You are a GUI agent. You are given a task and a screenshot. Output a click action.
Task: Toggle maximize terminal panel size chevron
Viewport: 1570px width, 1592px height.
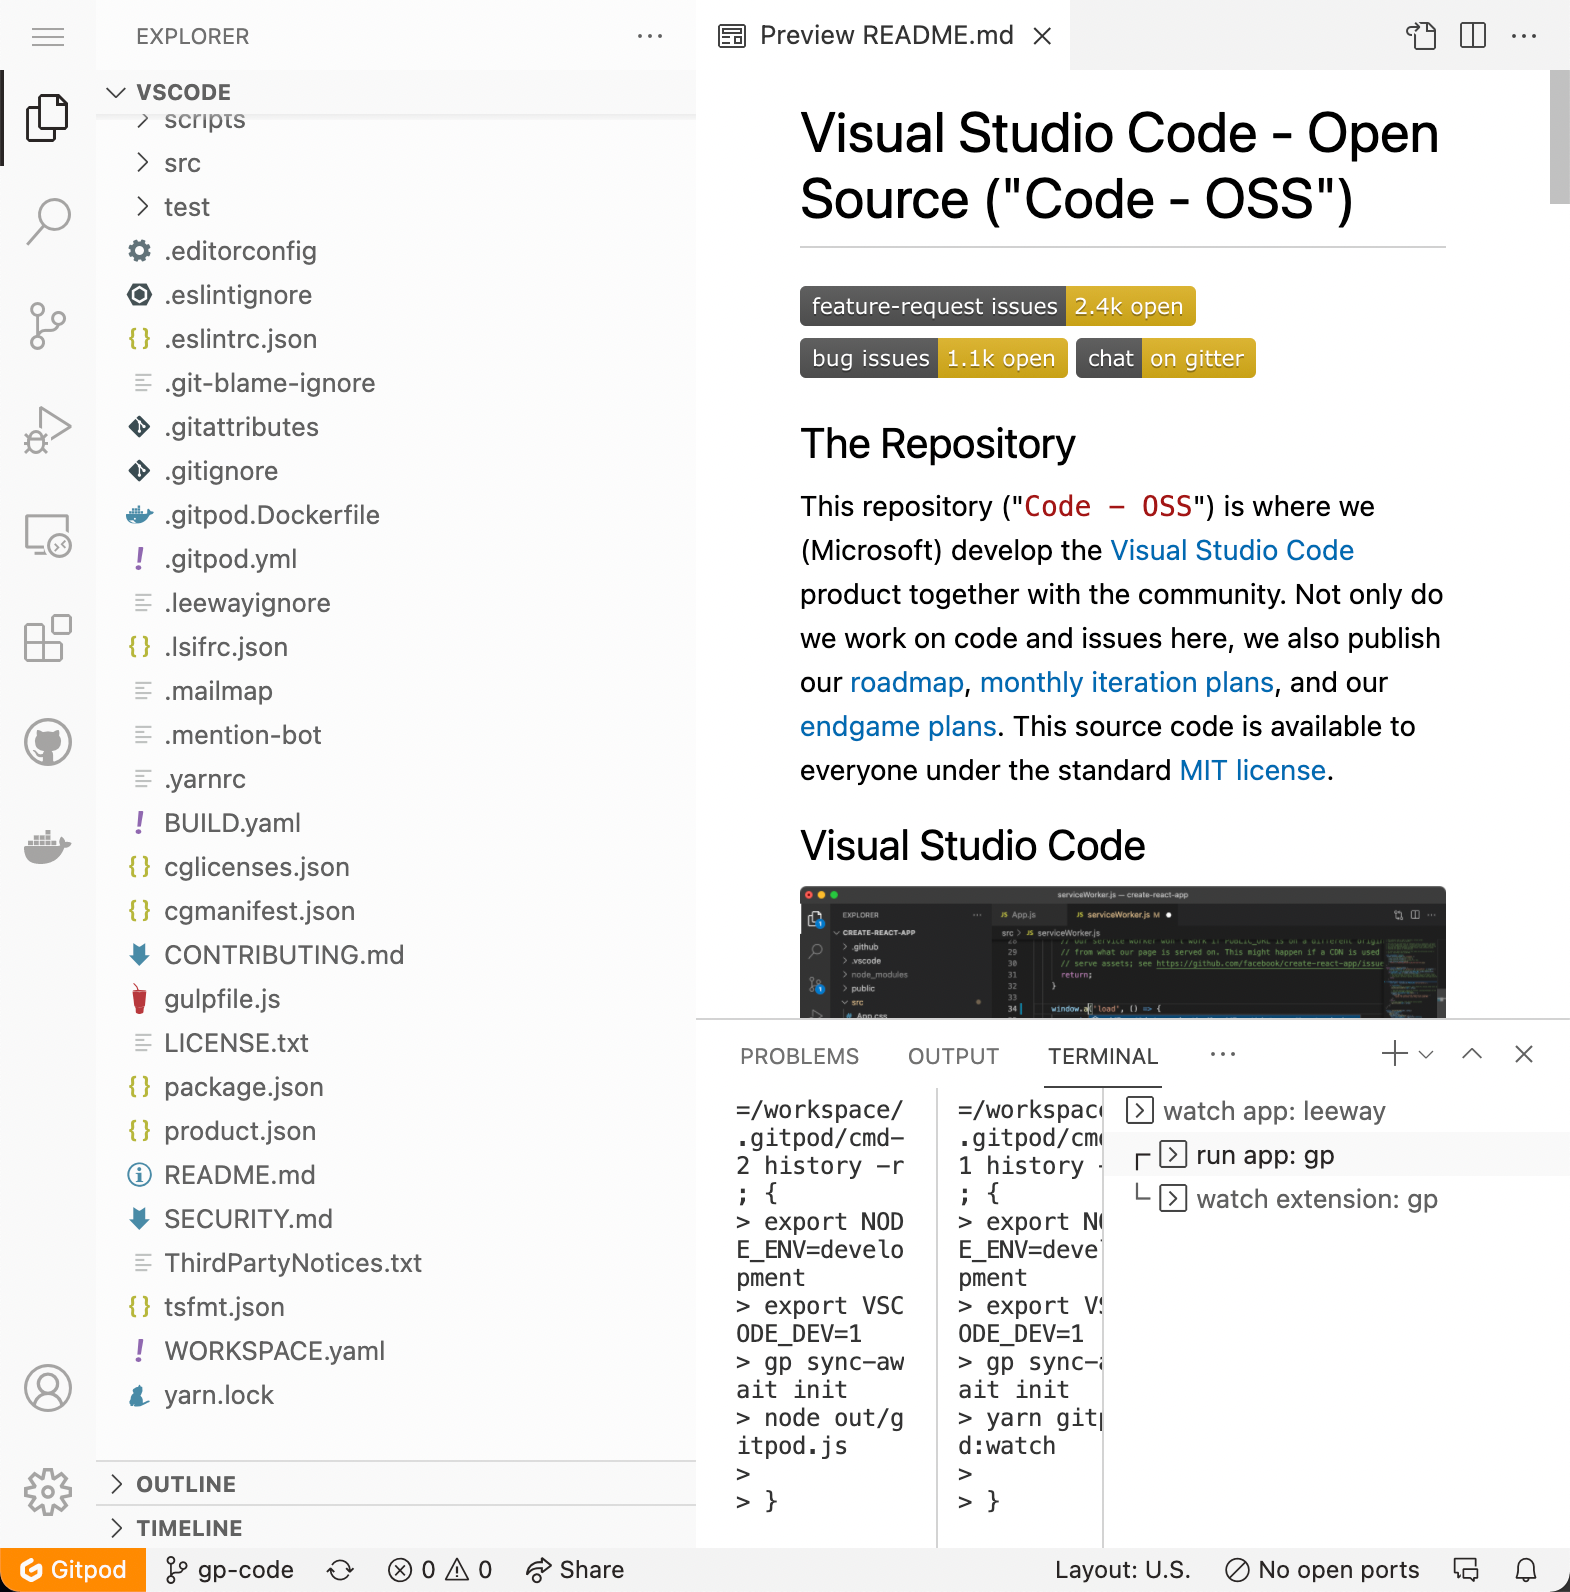[x=1472, y=1054]
